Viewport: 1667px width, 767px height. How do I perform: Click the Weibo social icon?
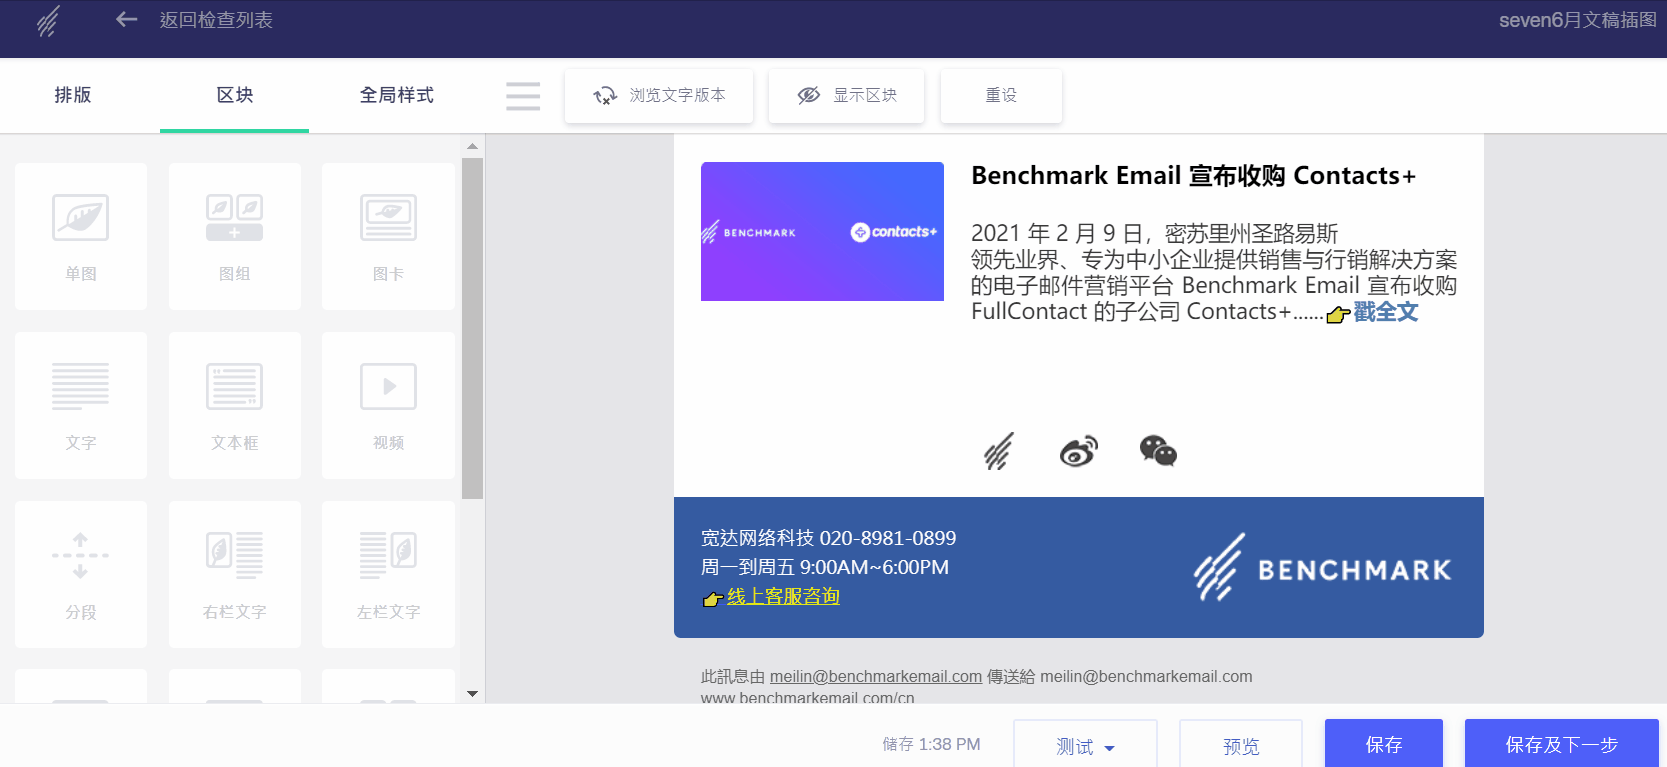1078,452
